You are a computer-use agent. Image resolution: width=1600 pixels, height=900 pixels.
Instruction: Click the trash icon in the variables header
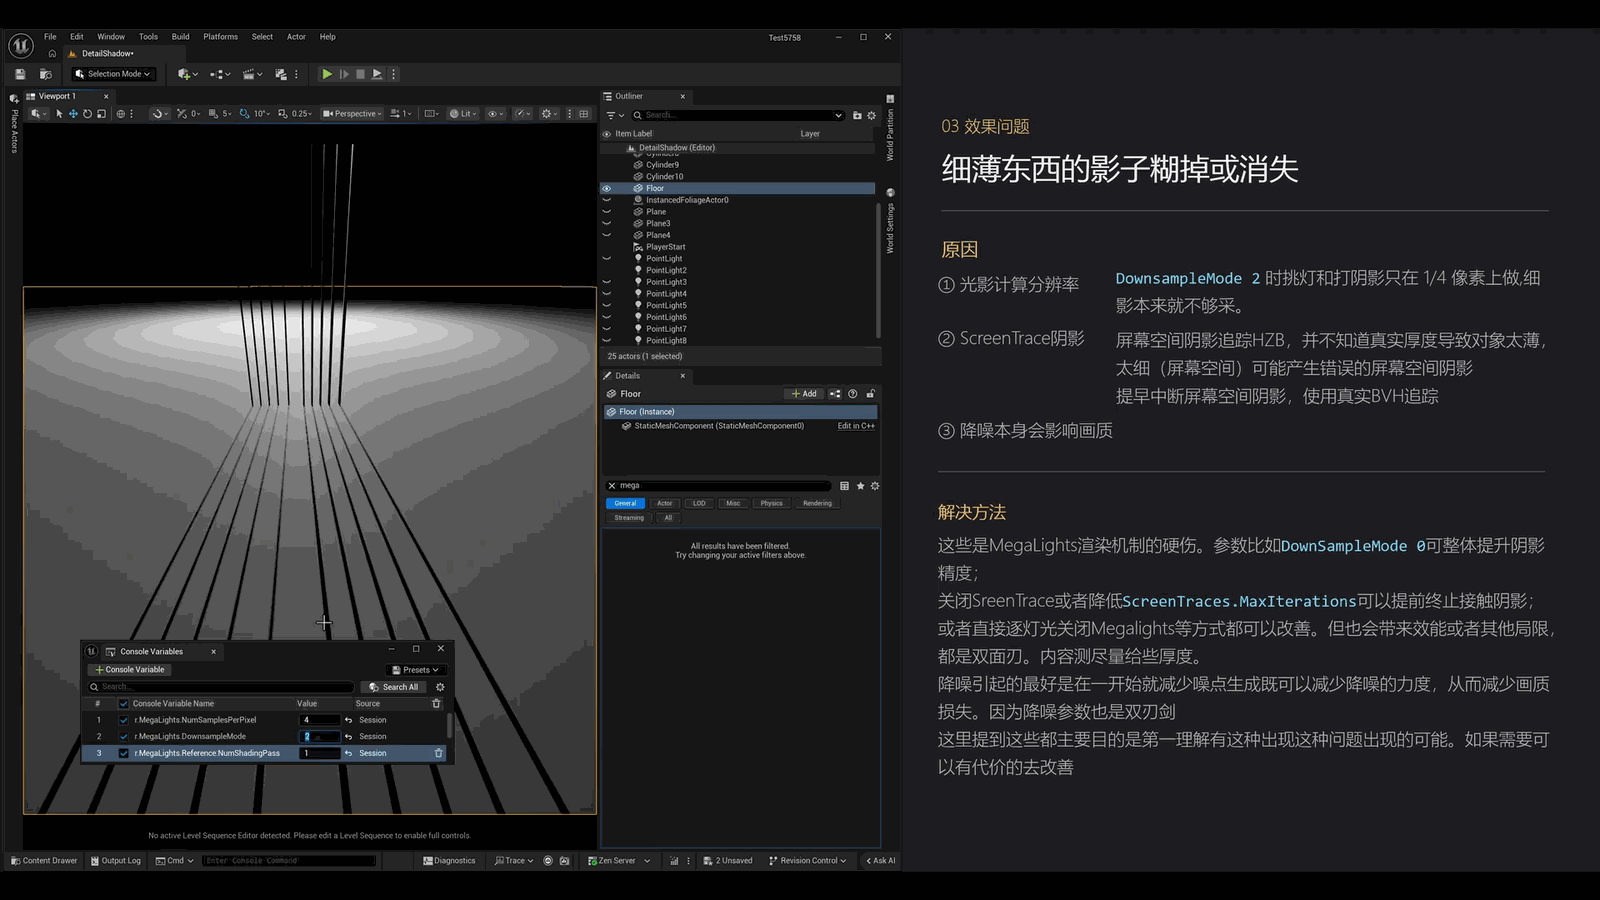(436, 704)
